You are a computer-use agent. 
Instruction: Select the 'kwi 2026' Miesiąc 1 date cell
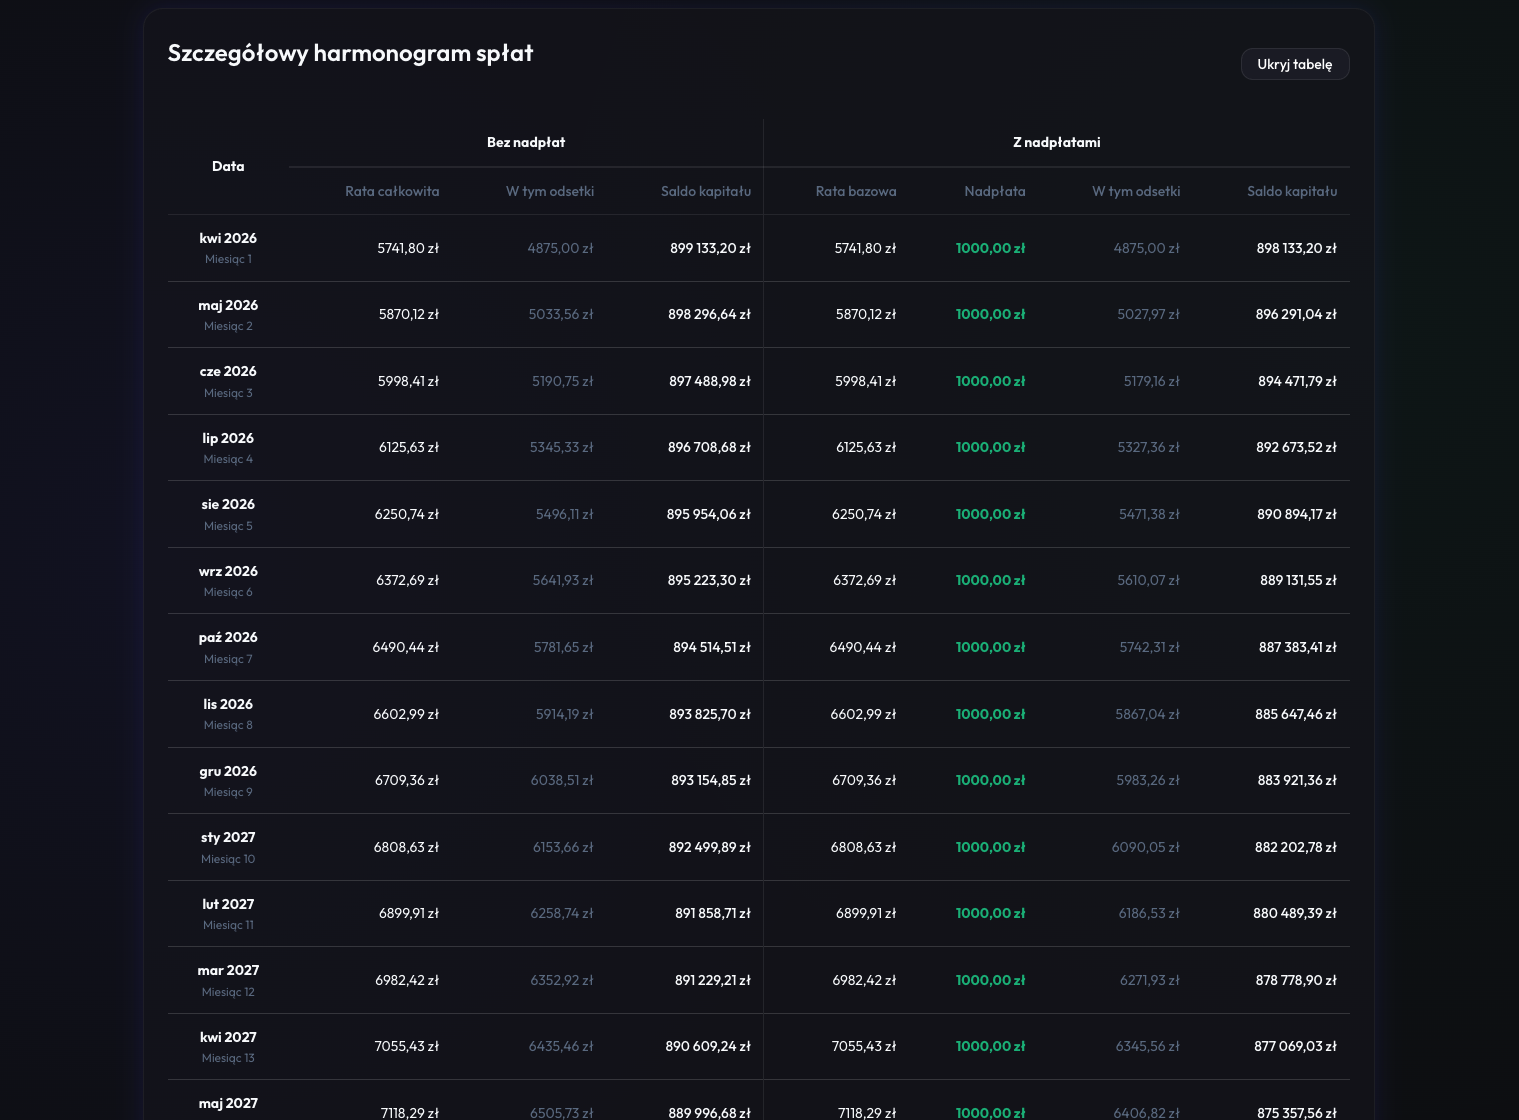pos(228,247)
